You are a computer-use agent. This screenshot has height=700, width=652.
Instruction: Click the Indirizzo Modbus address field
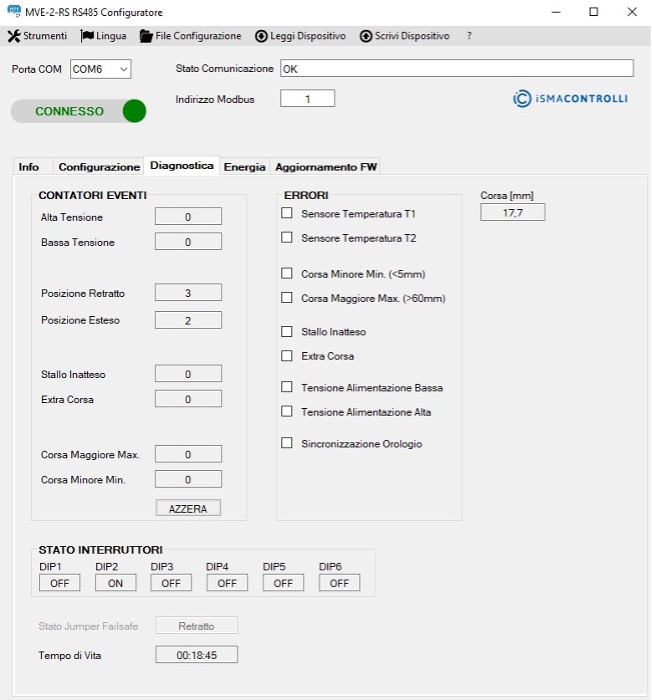pyautogui.click(x=307, y=99)
